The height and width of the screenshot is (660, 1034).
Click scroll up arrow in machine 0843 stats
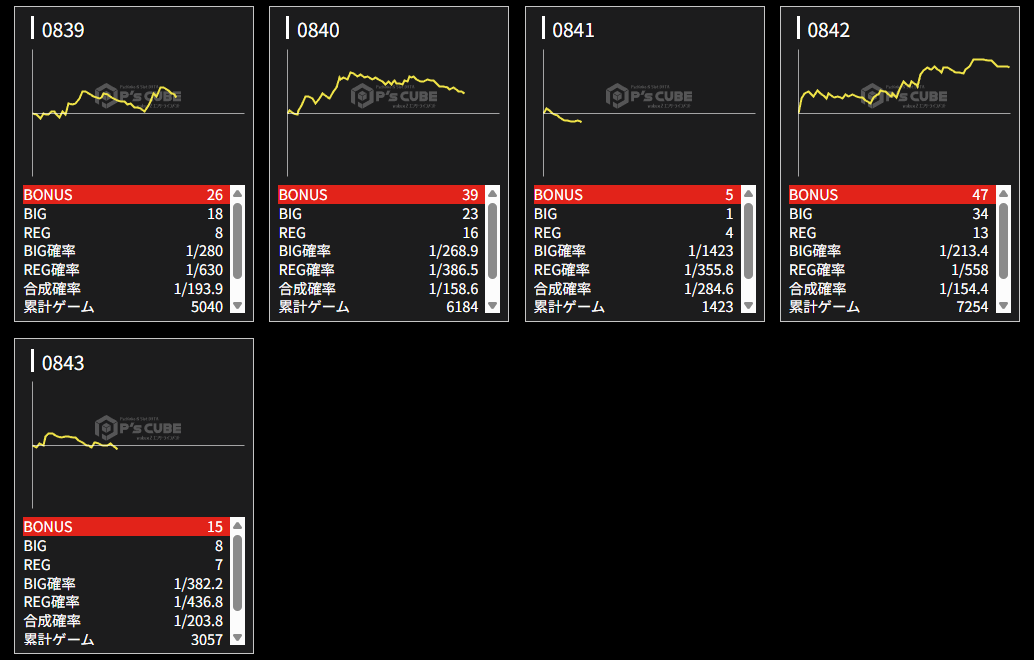pyautogui.click(x=237, y=526)
